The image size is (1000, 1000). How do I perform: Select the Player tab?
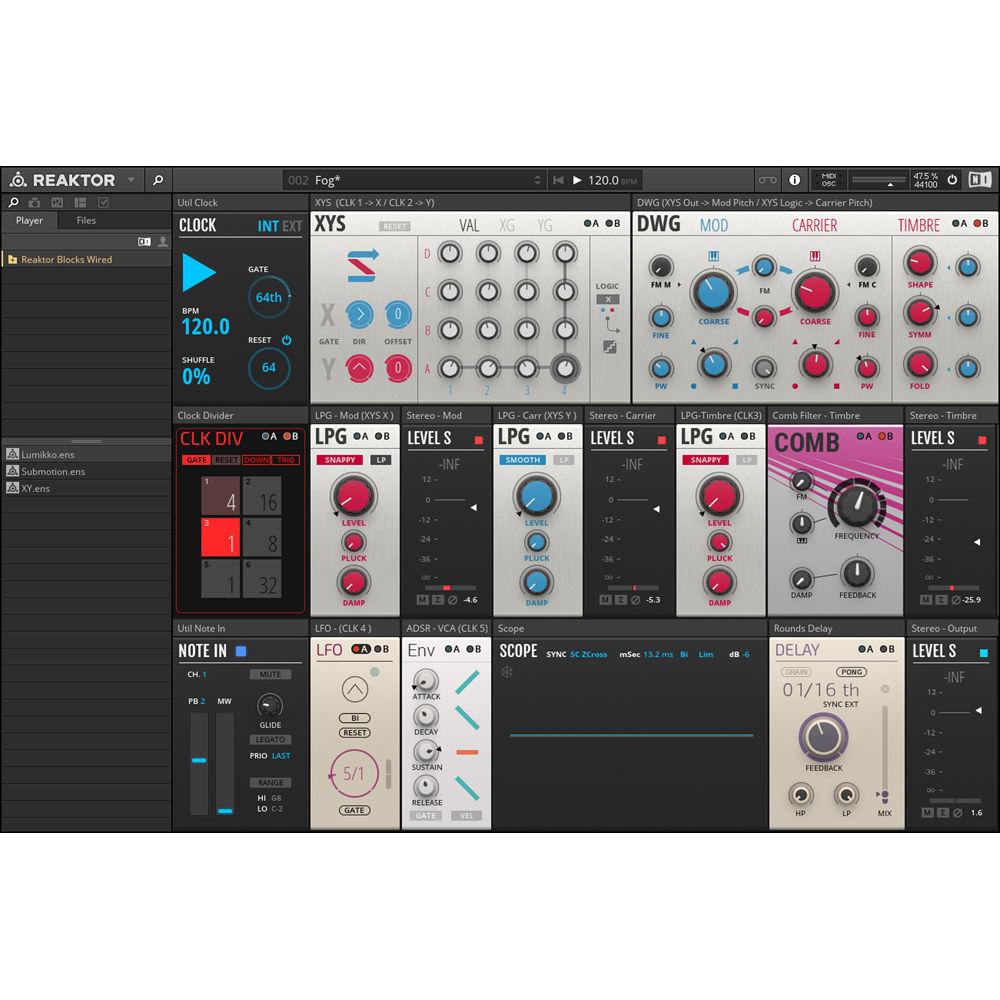pyautogui.click(x=29, y=220)
